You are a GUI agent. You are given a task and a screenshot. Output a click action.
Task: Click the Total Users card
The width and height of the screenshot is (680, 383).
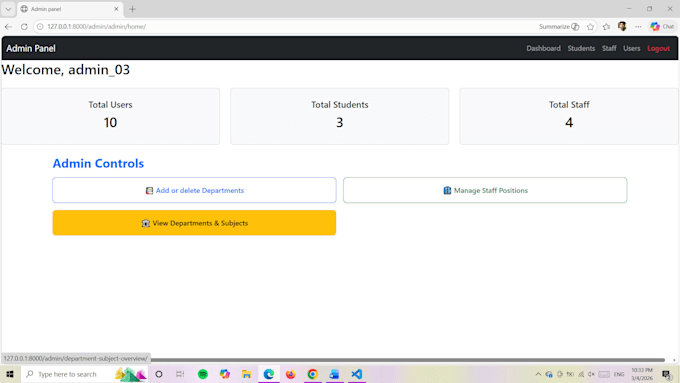coord(111,116)
